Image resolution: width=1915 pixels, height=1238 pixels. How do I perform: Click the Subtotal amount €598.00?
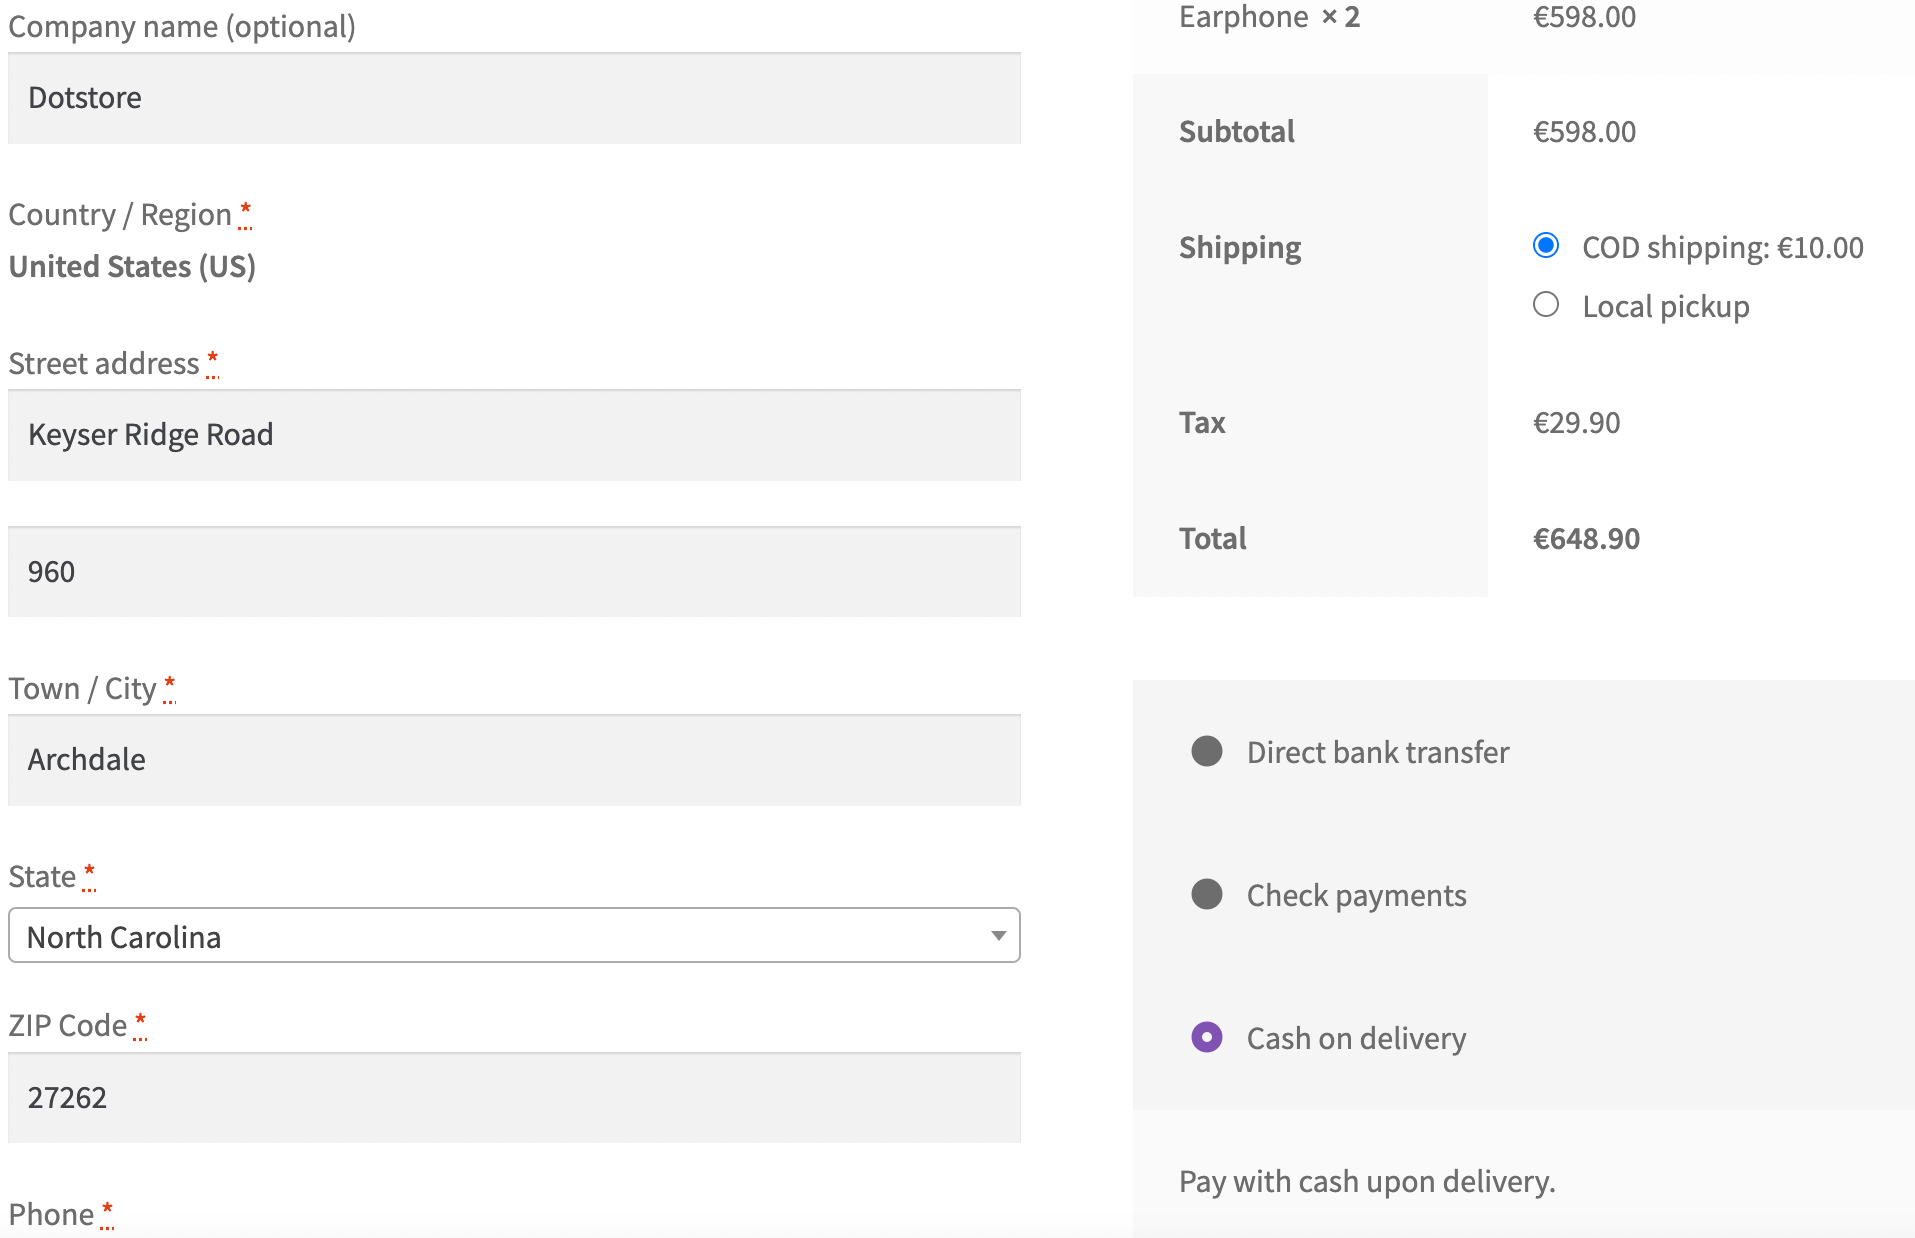point(1584,131)
